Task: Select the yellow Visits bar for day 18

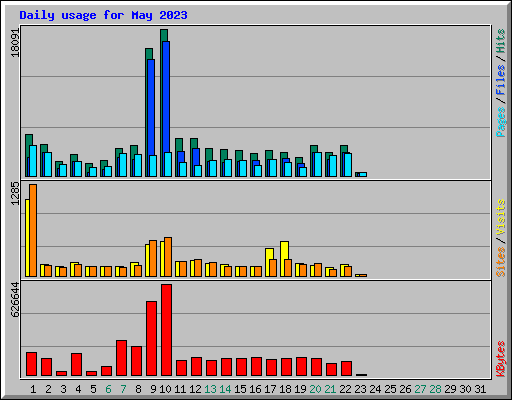Action: [284, 250]
